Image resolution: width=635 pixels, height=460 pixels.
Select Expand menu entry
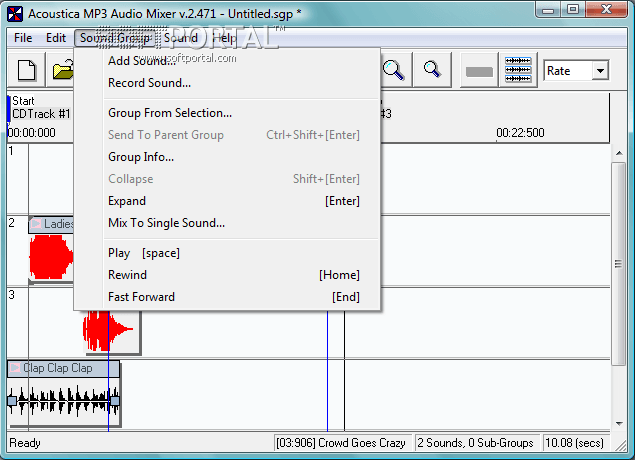click(227, 201)
